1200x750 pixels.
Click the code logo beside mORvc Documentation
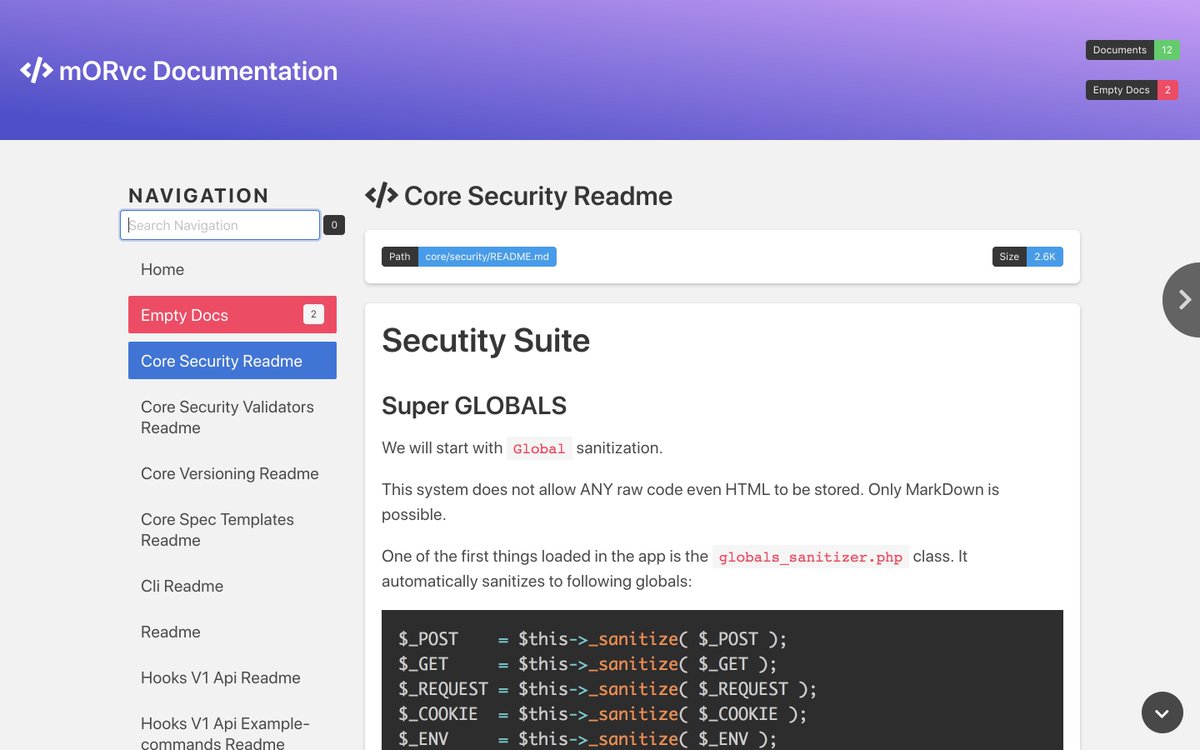click(36, 71)
